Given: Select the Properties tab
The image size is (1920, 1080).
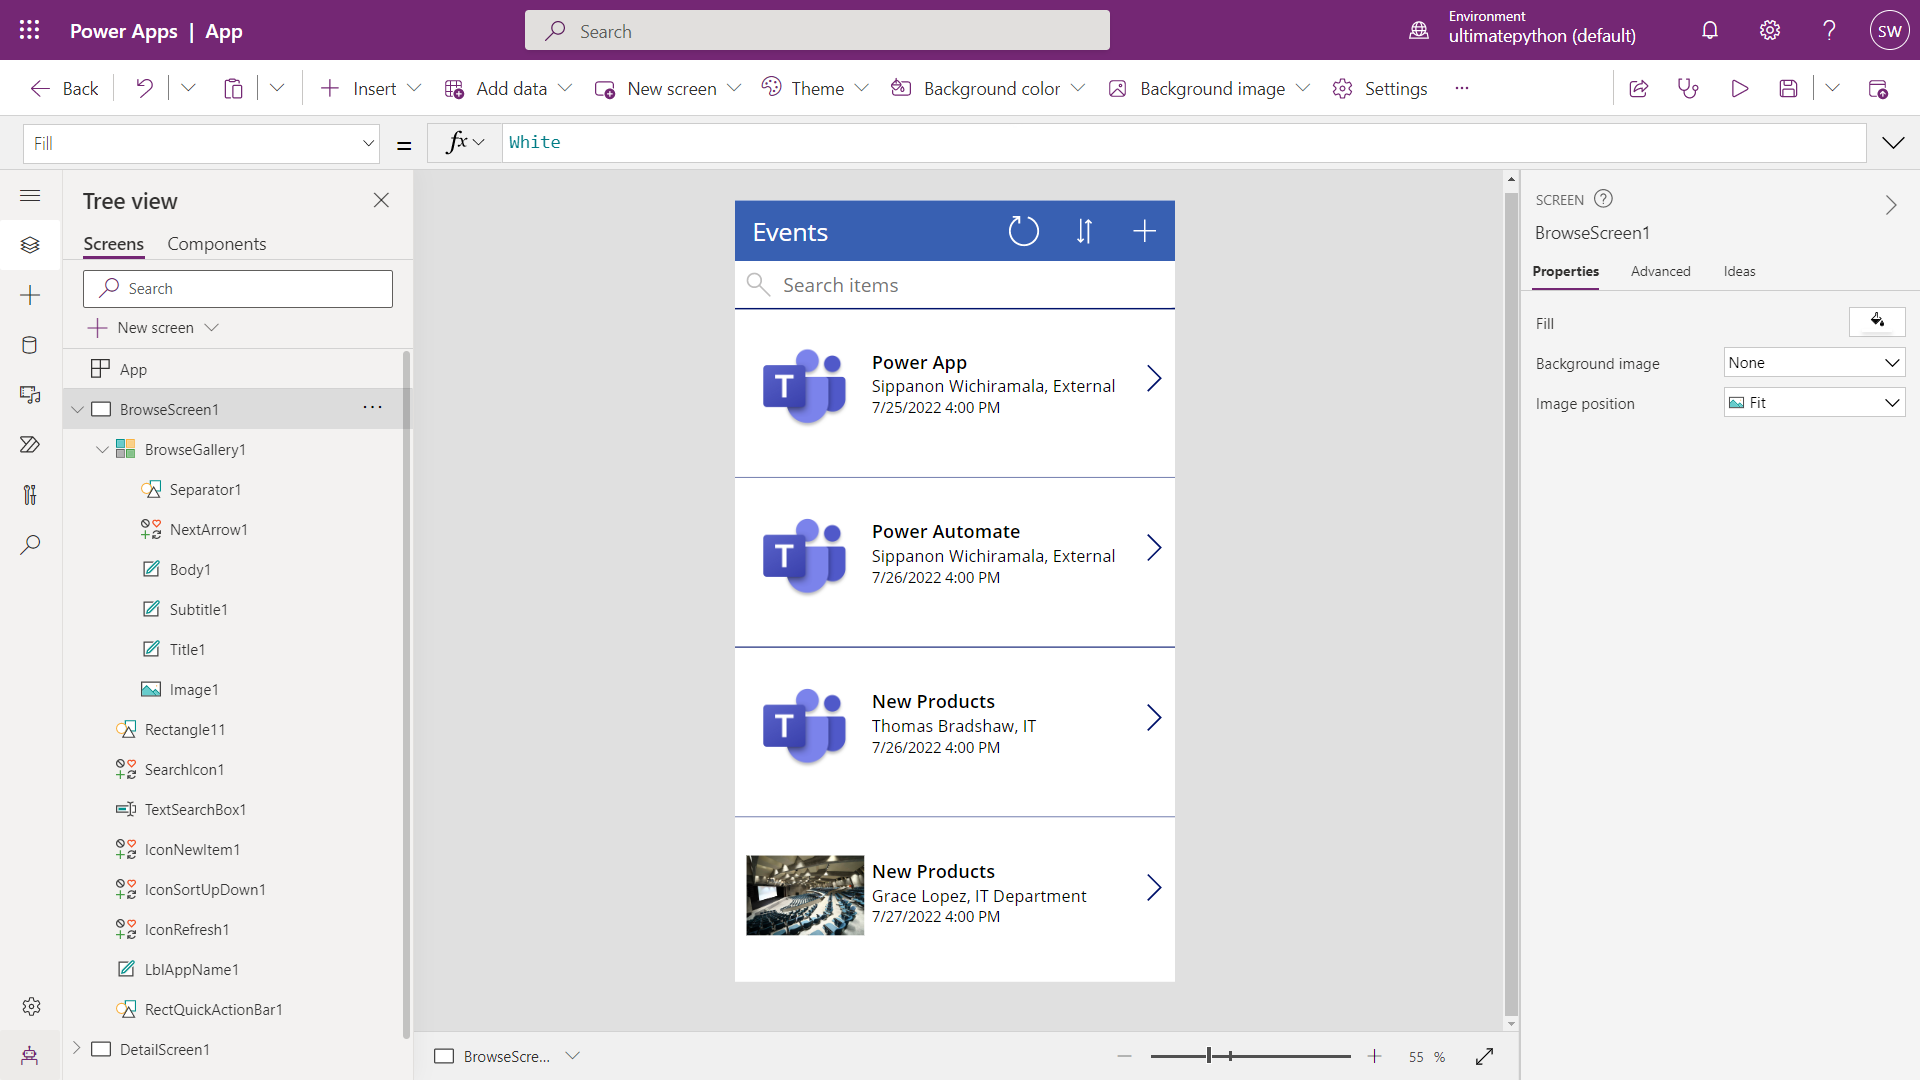Looking at the screenshot, I should pyautogui.click(x=1565, y=271).
